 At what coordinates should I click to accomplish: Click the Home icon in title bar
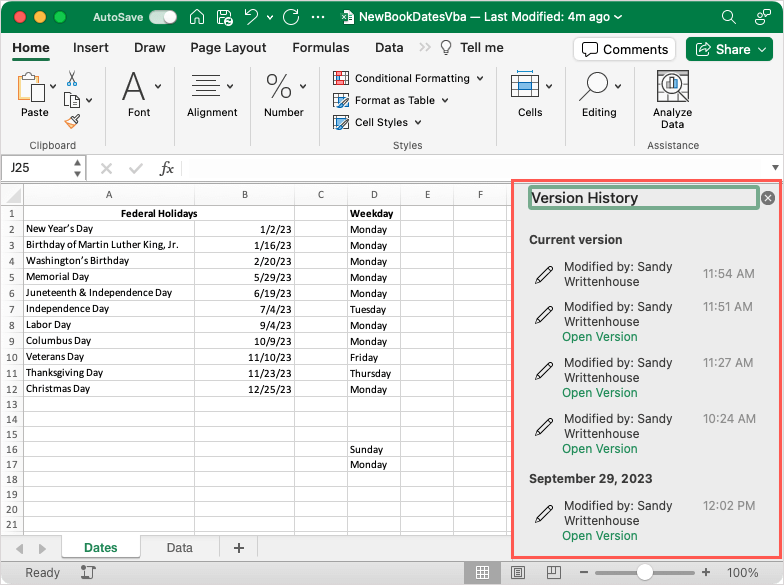[x=197, y=17]
